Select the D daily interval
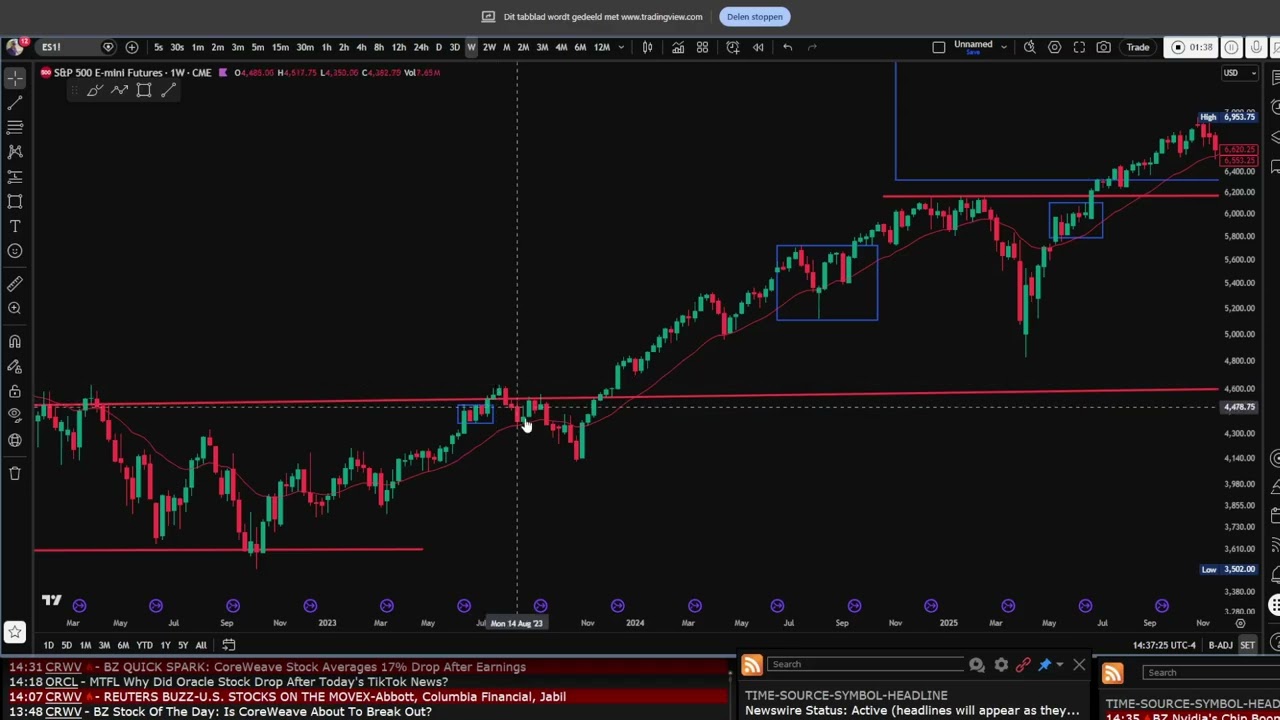This screenshot has width=1280, height=720. pyautogui.click(x=438, y=47)
